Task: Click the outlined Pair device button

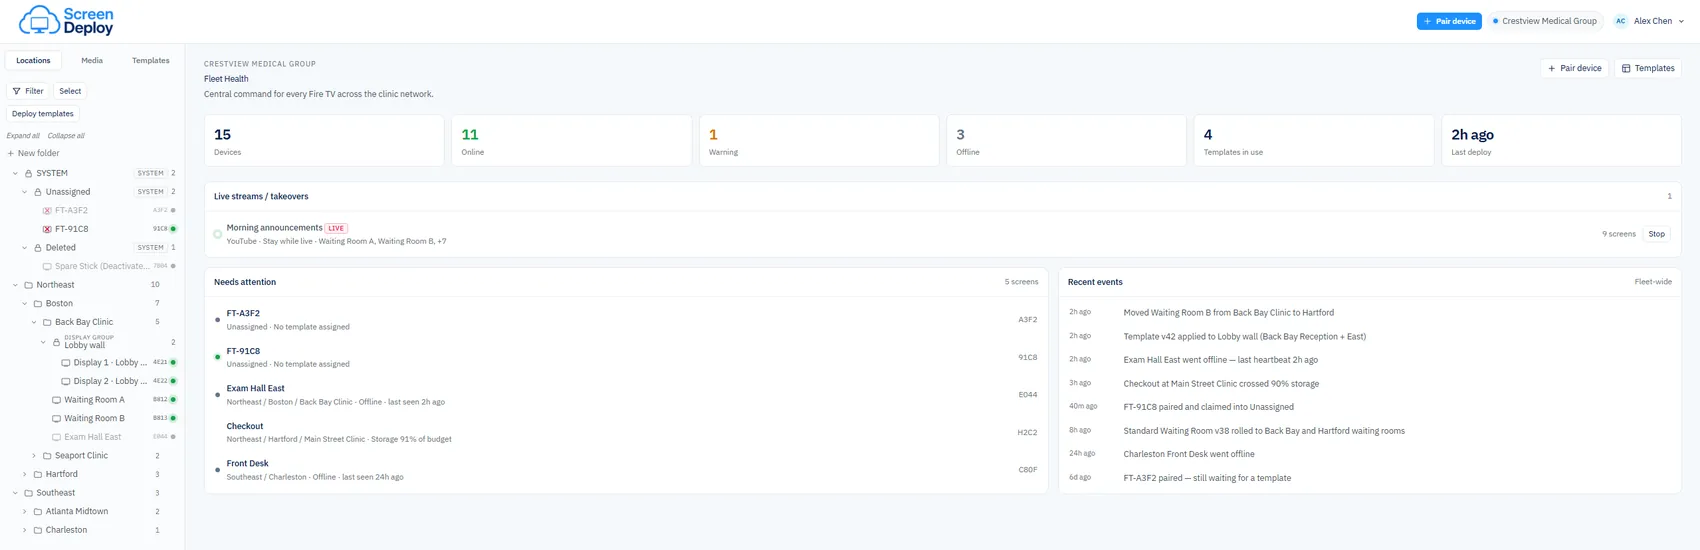Action: coord(1575,68)
